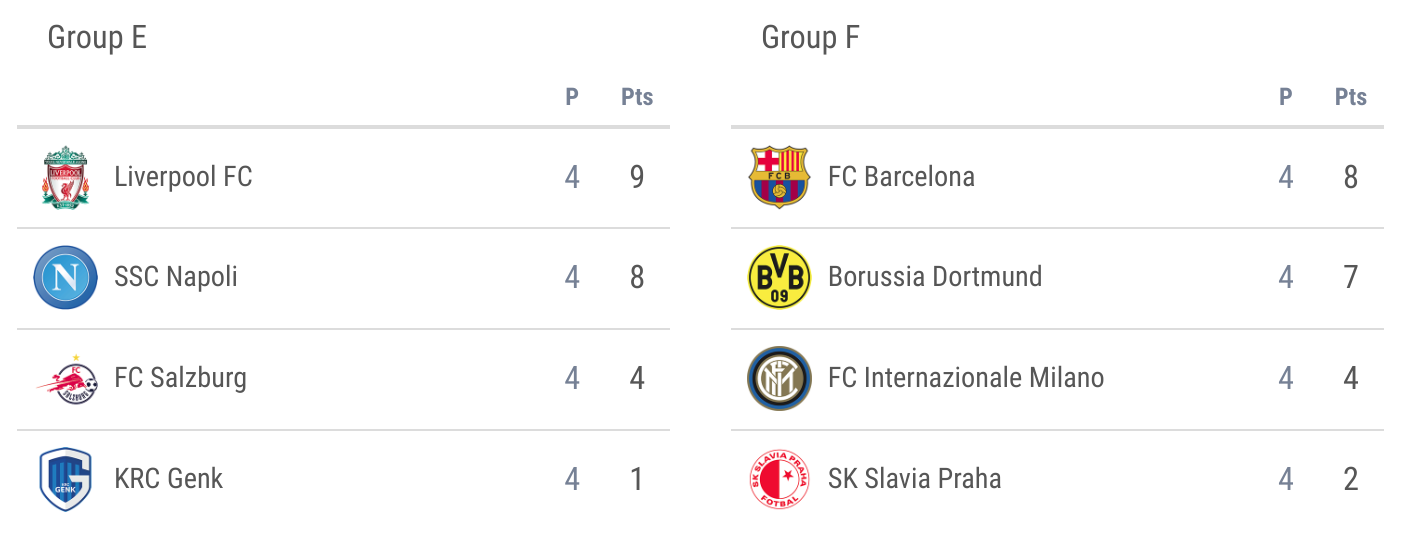Click the P column header in Group F
This screenshot has height=538, width=1410.
[1285, 97]
